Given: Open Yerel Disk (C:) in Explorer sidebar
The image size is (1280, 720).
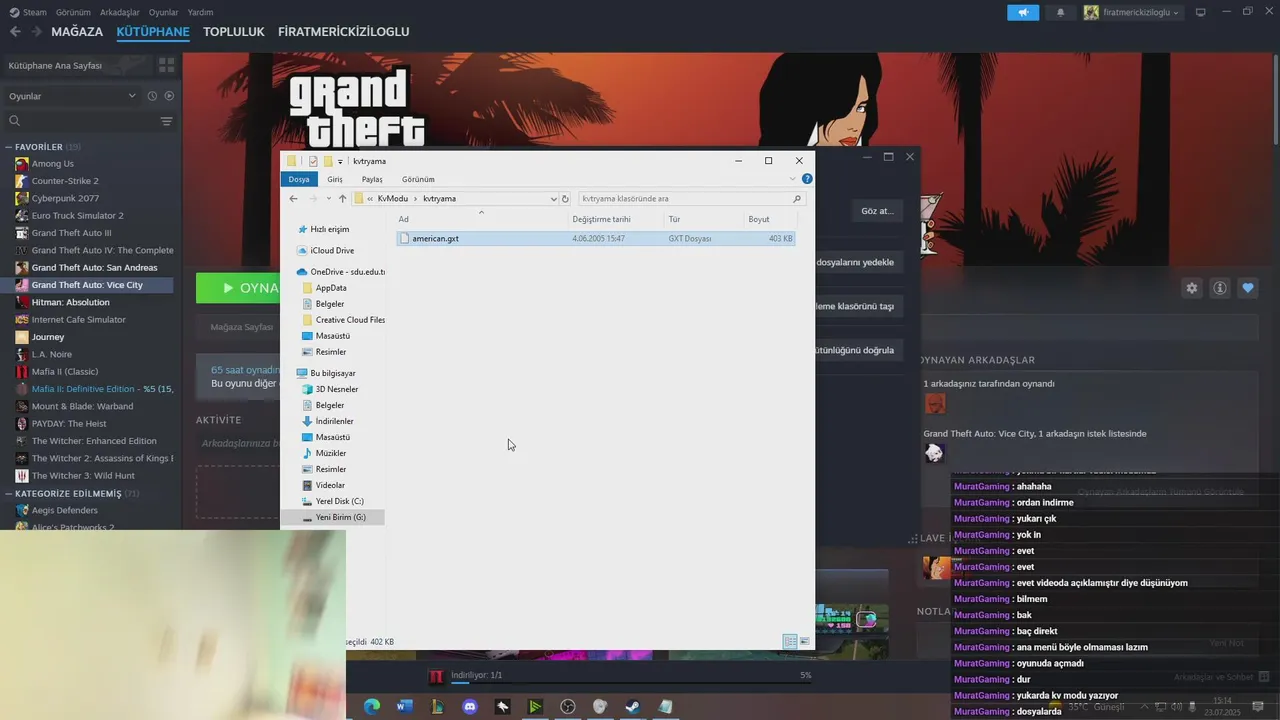Looking at the screenshot, I should 339,501.
